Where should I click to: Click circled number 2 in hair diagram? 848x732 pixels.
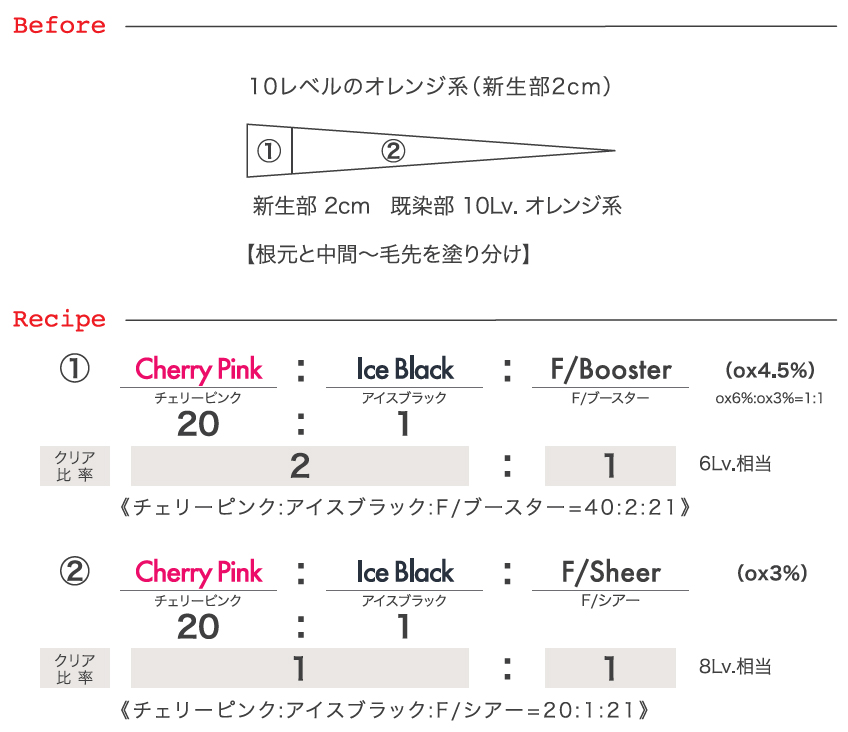[393, 151]
